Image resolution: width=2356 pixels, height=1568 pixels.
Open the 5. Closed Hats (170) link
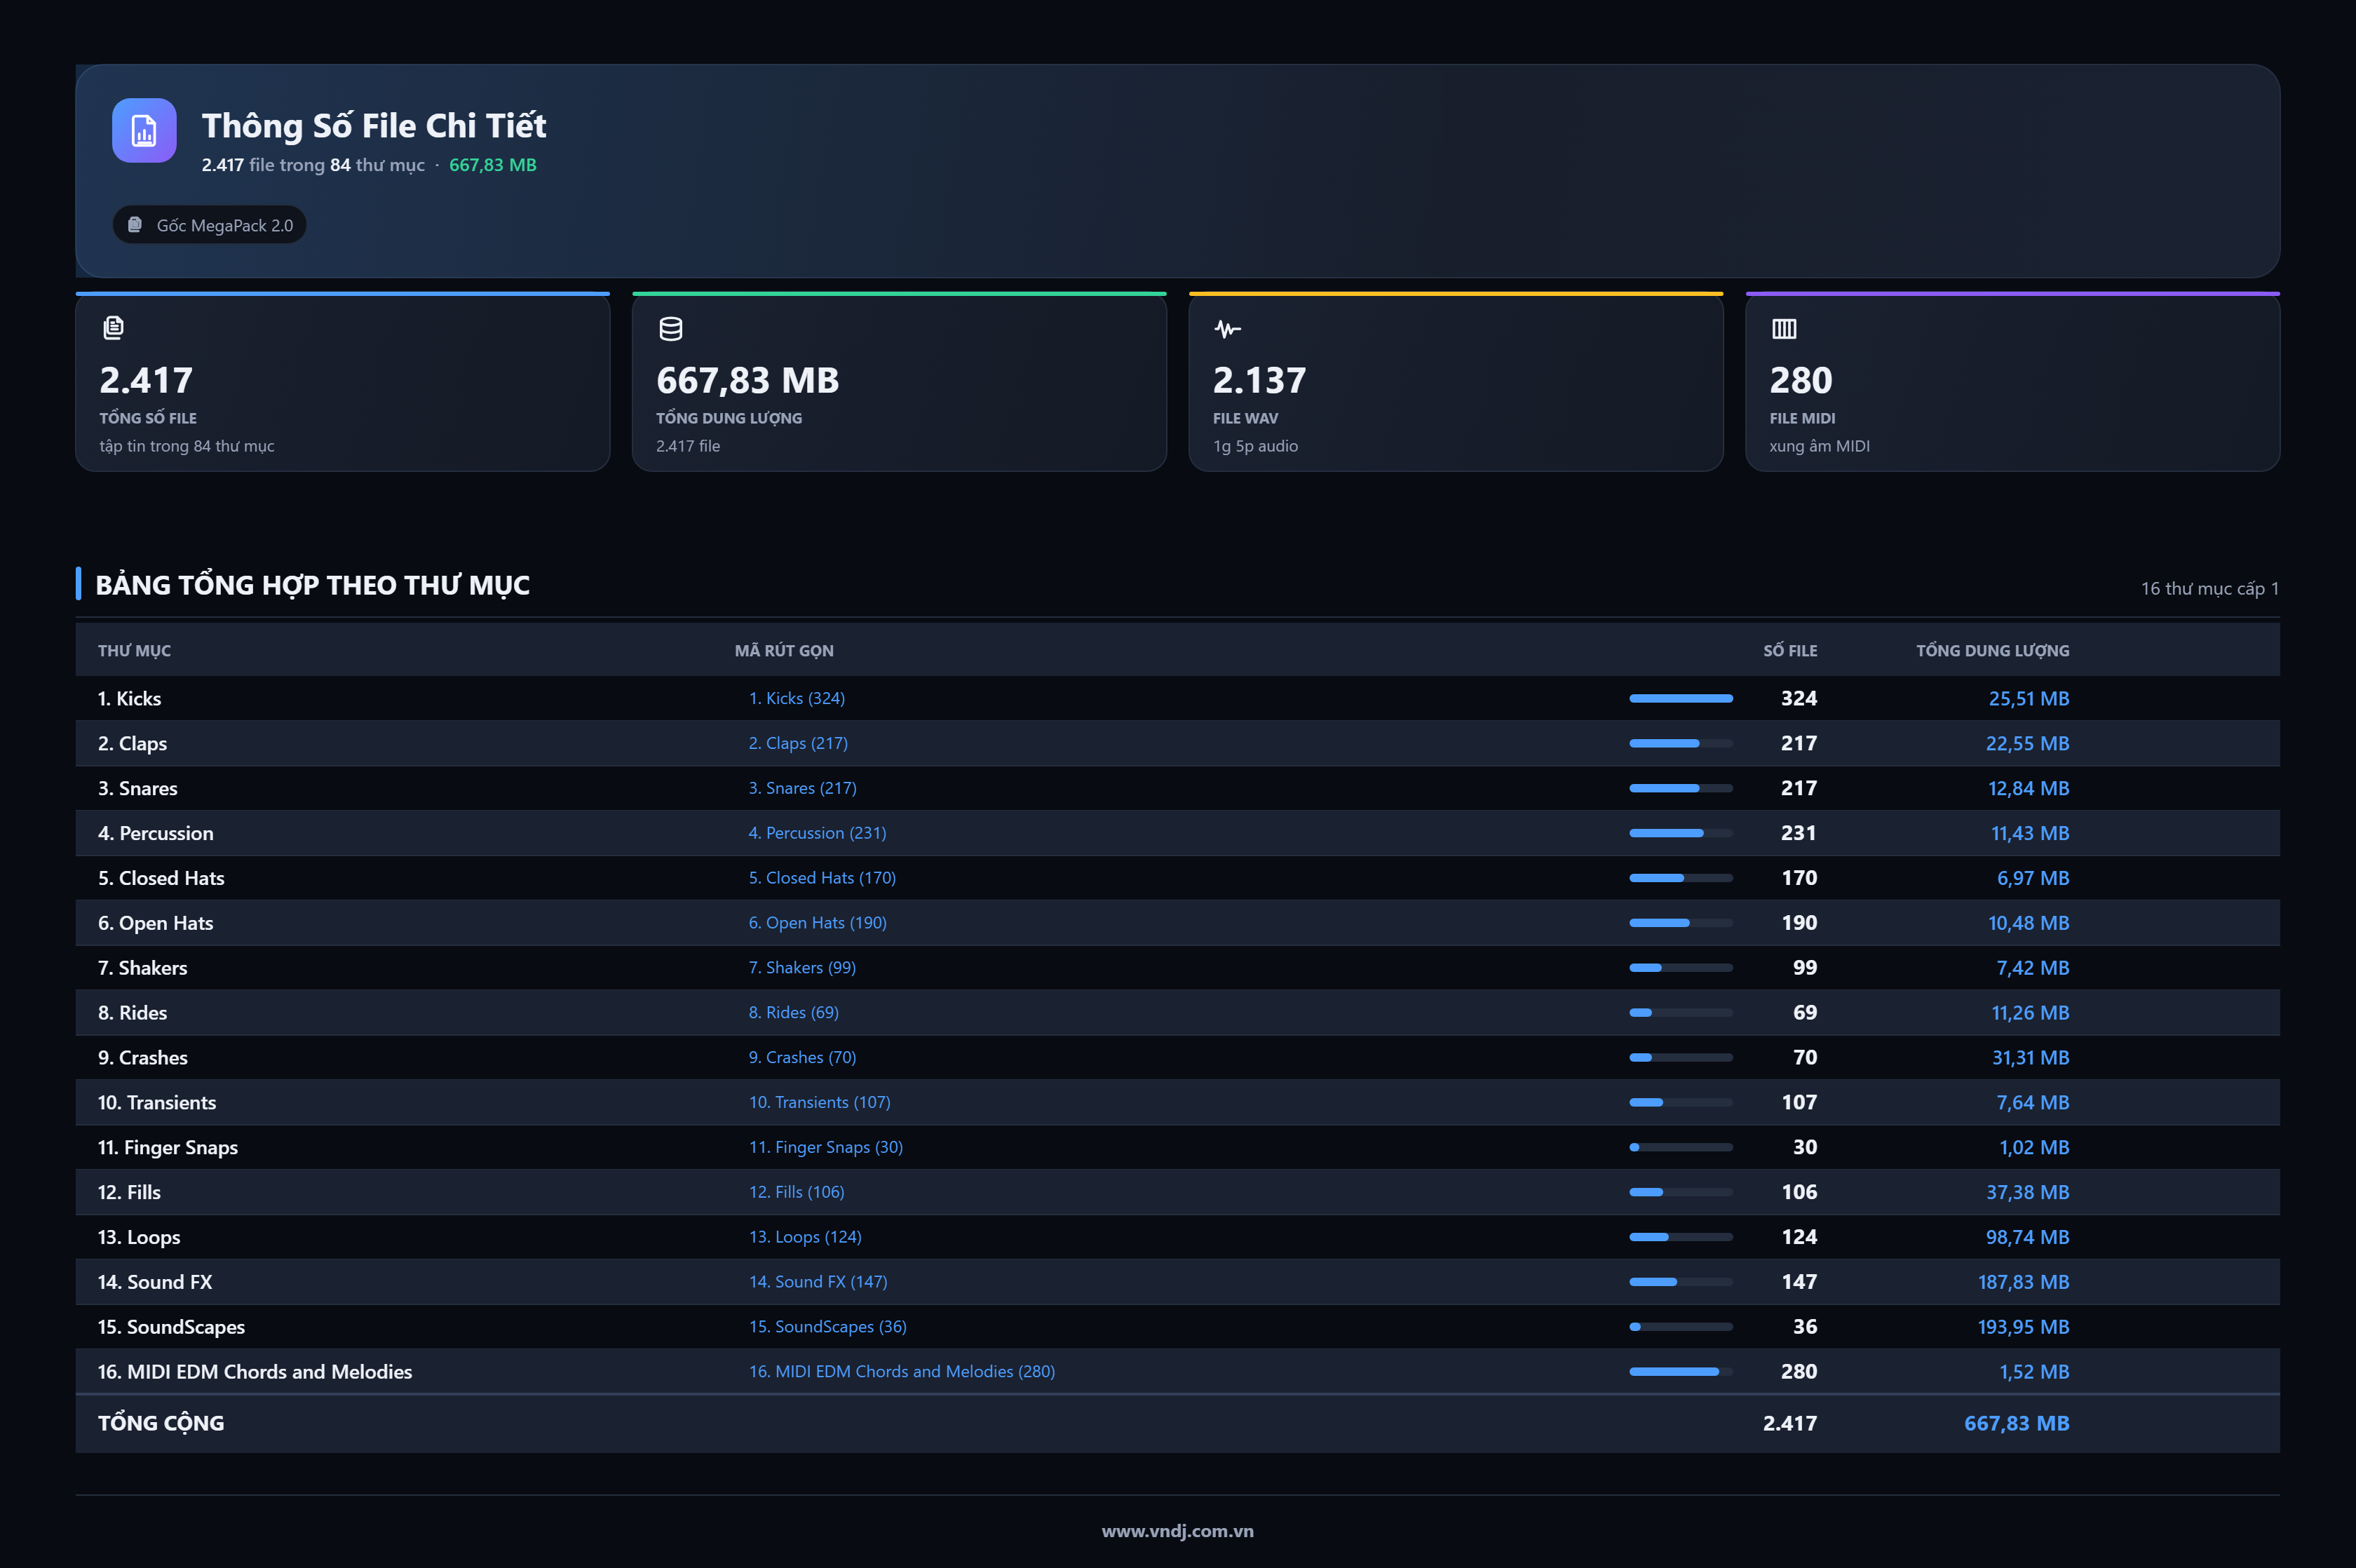[822, 878]
